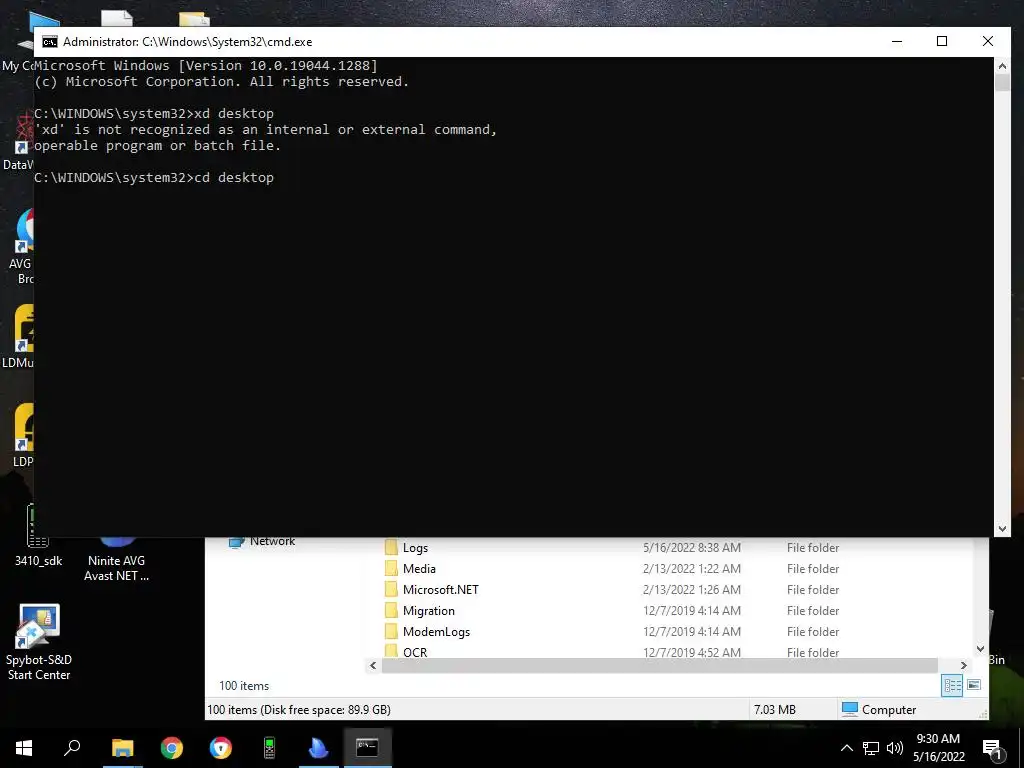The width and height of the screenshot is (1024, 768).
Task: Open the Logs folder in Explorer
Action: (415, 548)
